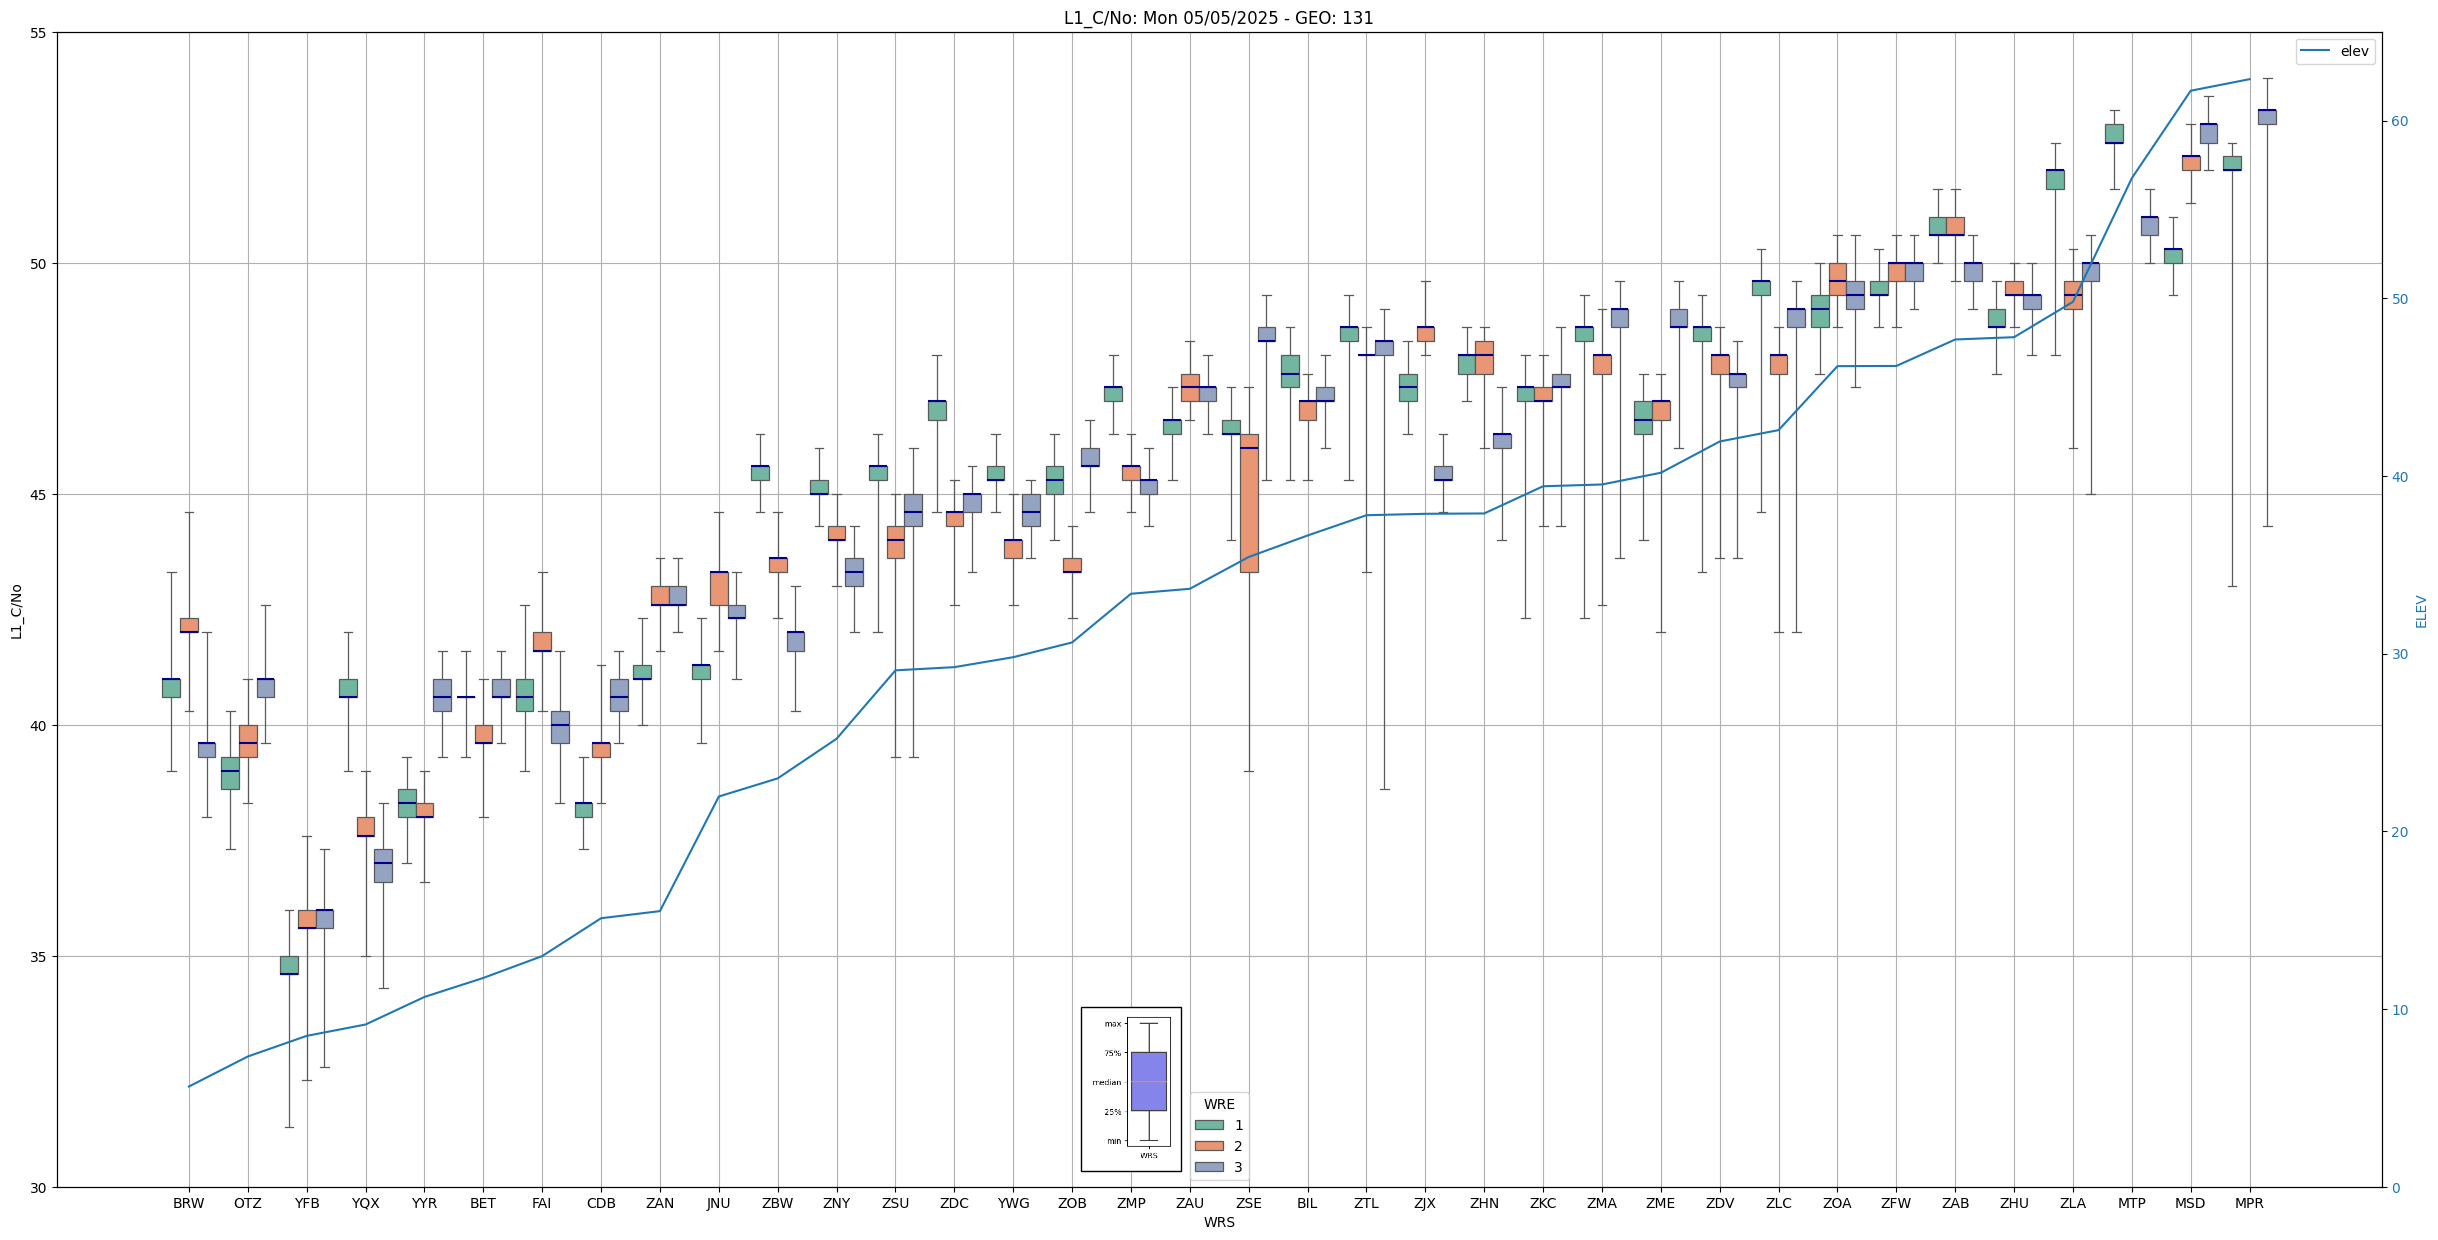Click the 55 left y-axis tick
This screenshot has height=1240, width=2438.
(x=40, y=33)
